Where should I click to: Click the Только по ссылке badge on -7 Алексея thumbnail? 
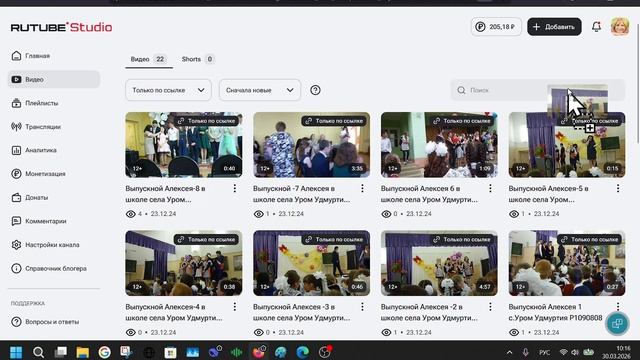(335, 121)
